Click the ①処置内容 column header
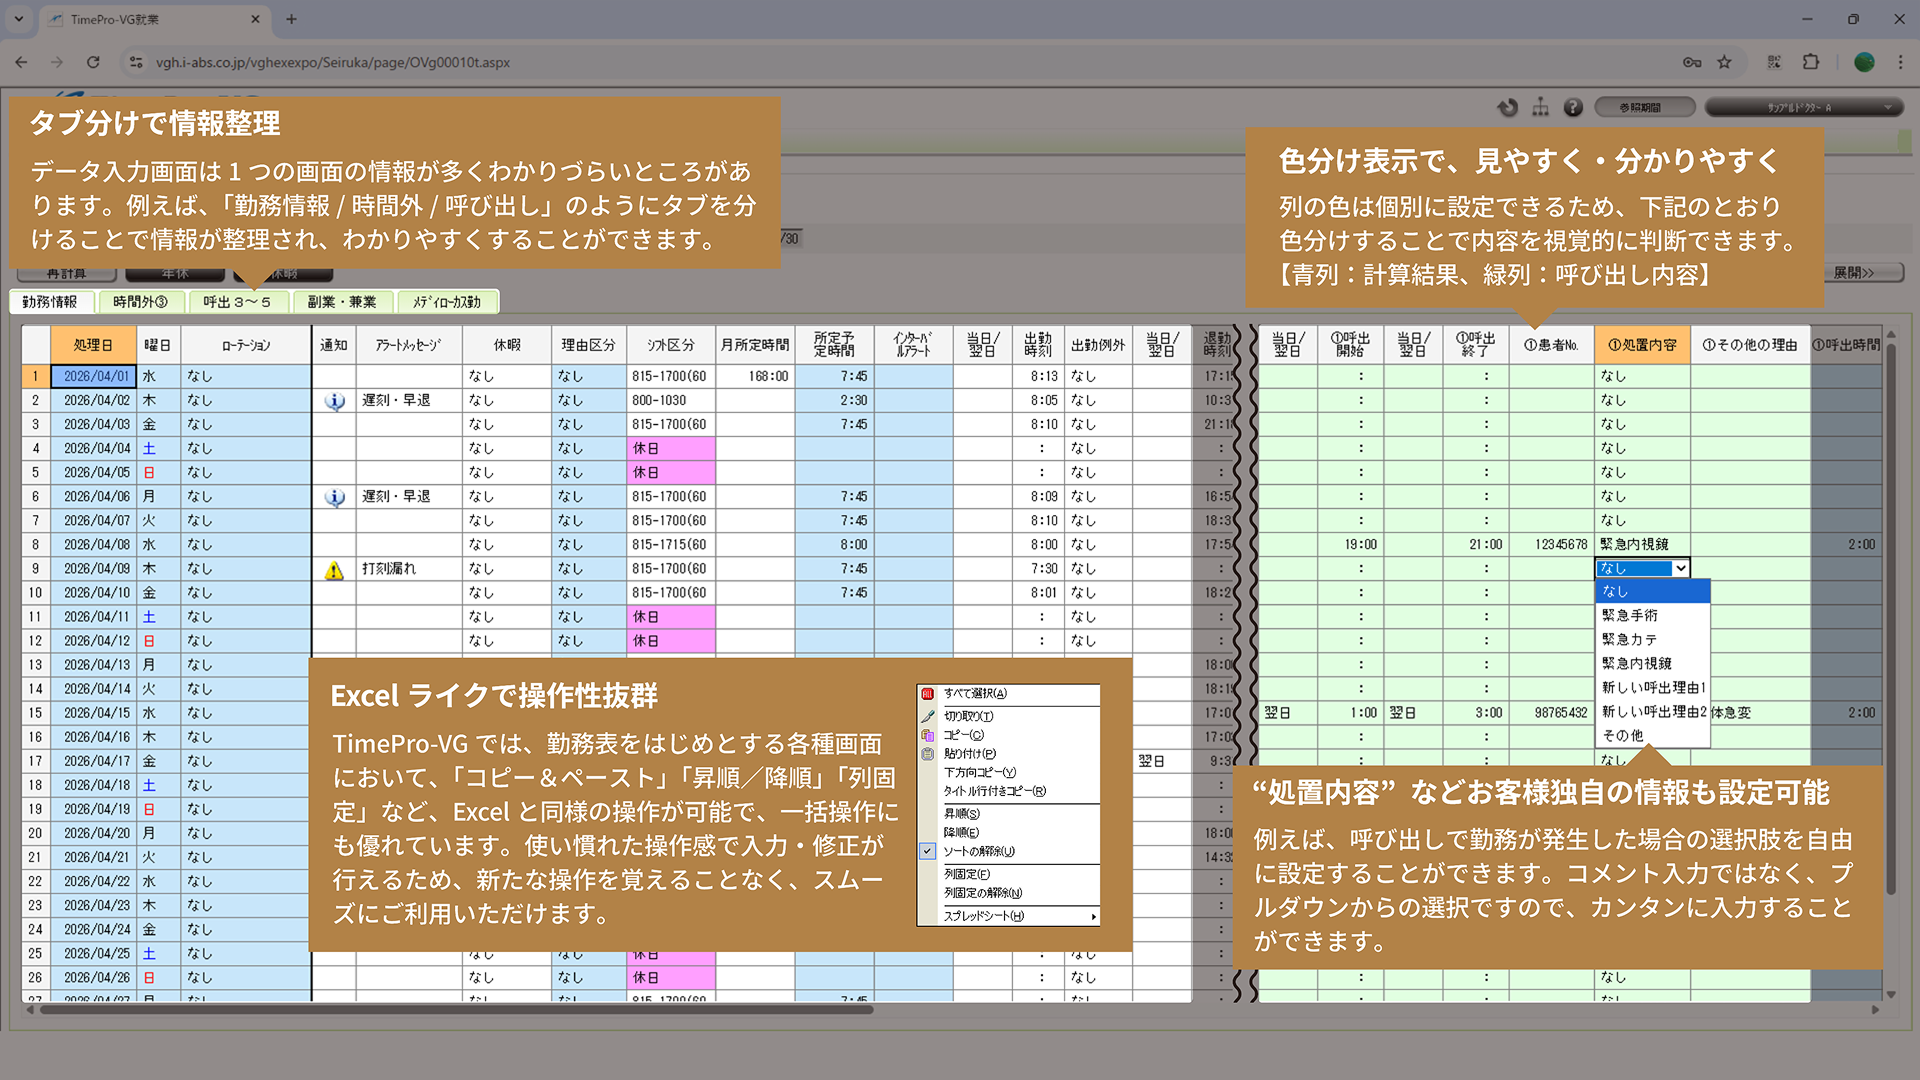1920x1080 pixels. click(1642, 345)
